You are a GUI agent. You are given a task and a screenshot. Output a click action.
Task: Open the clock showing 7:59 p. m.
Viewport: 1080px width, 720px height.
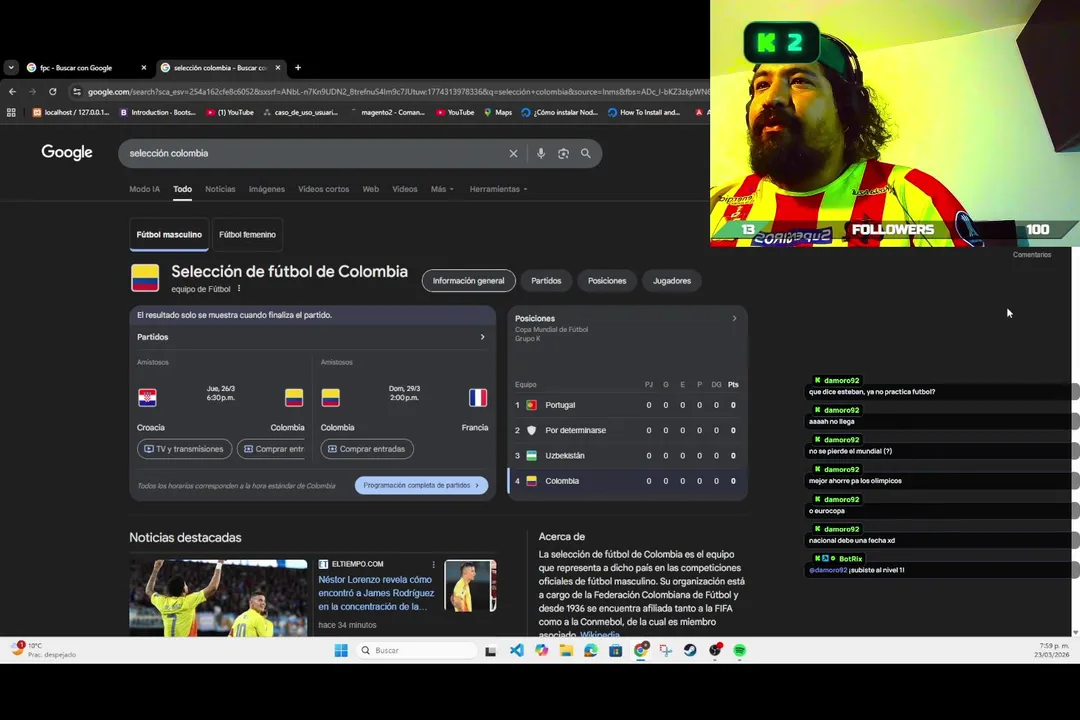click(1051, 650)
